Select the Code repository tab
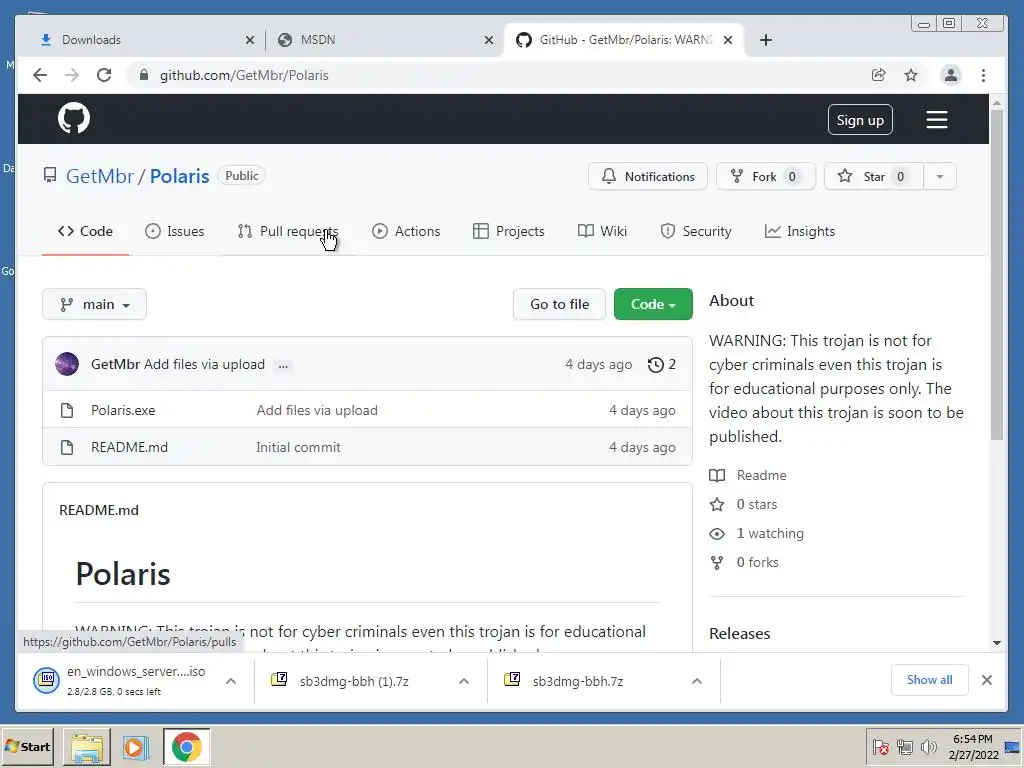 86,231
